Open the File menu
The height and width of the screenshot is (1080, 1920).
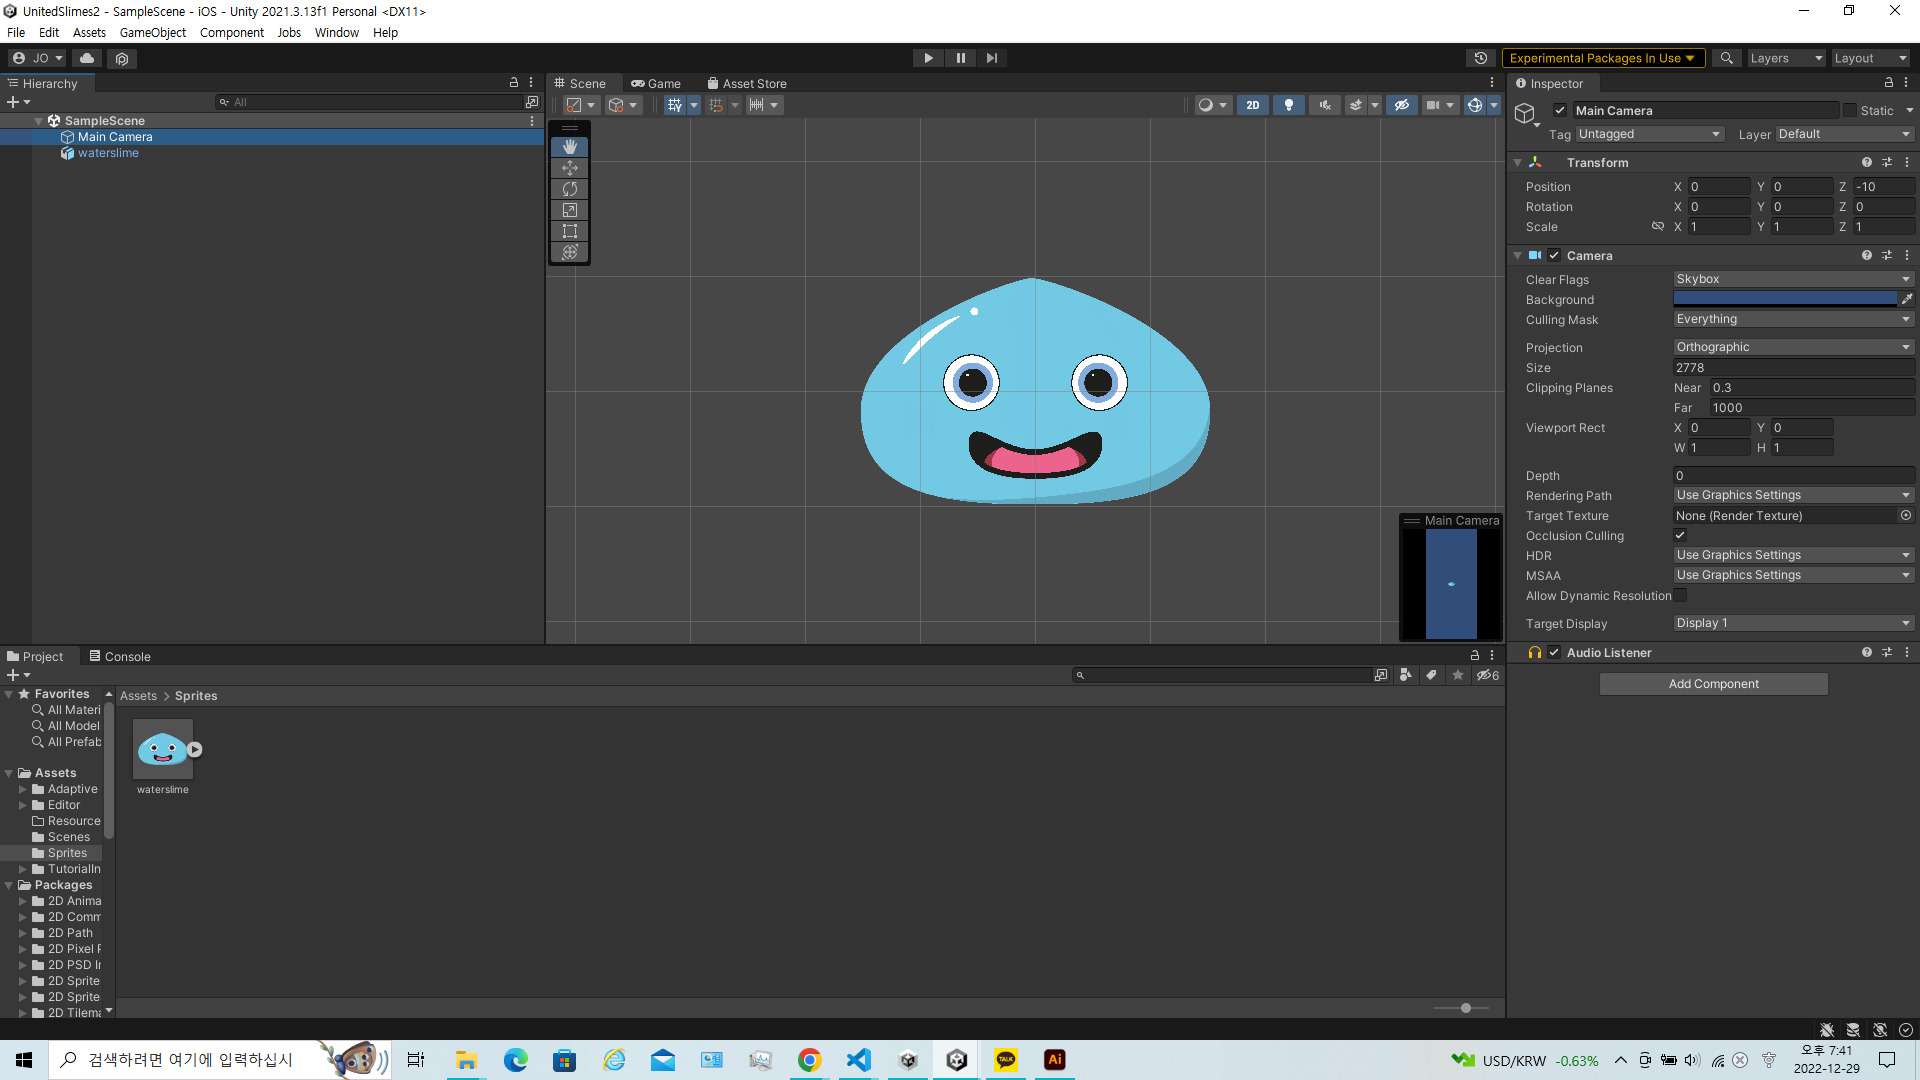coord(16,32)
